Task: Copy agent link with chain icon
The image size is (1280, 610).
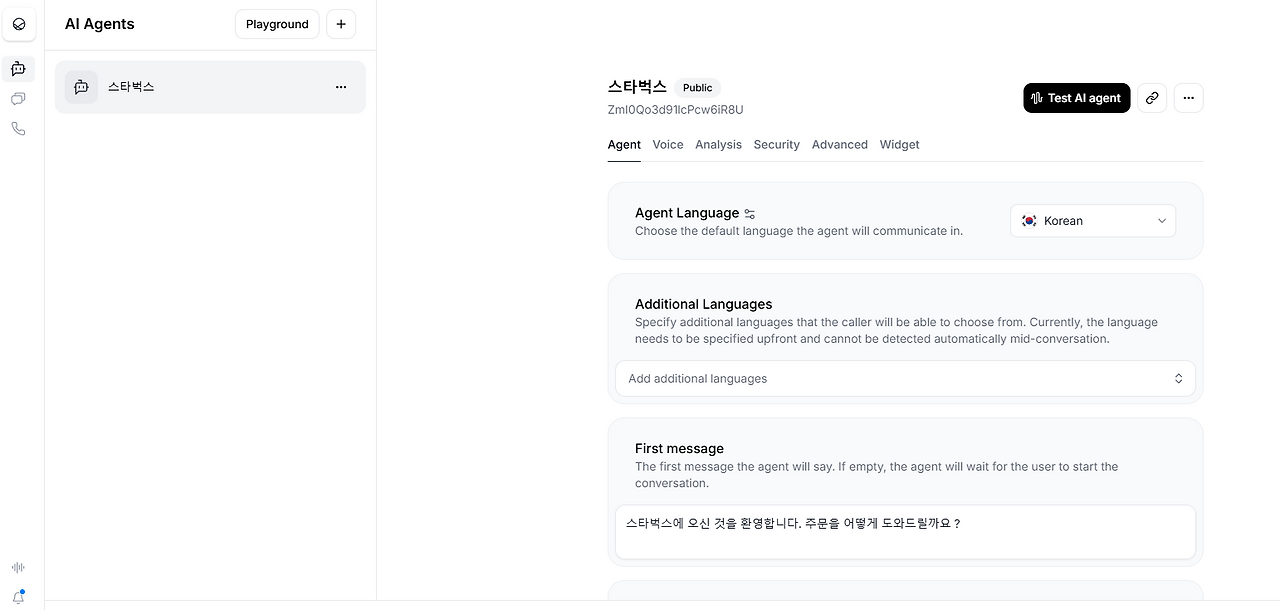Action: pyautogui.click(x=1152, y=98)
